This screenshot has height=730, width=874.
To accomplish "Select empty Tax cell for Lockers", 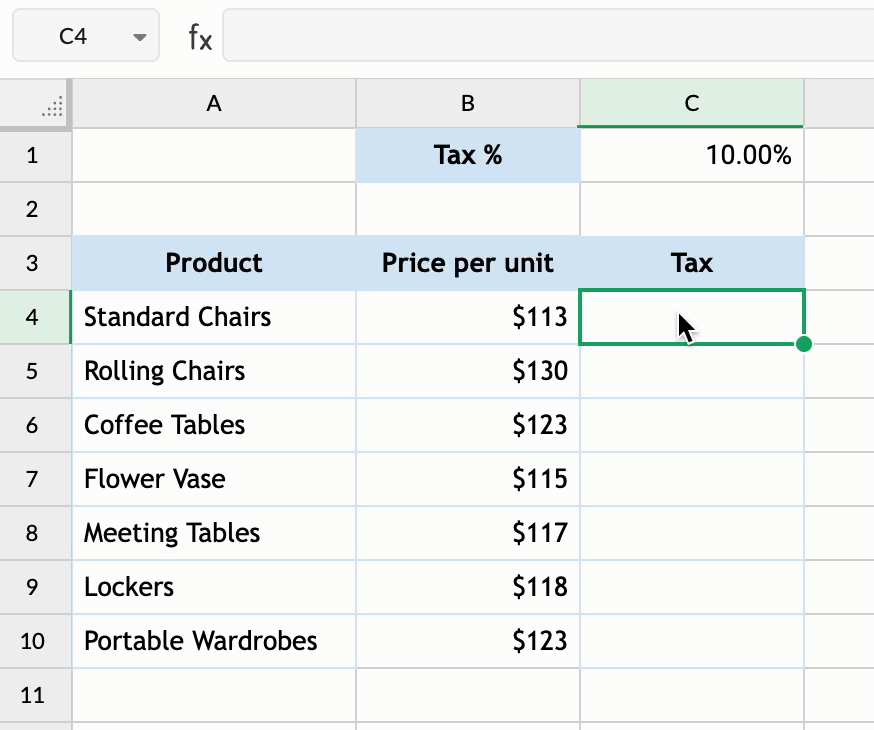I will [x=691, y=587].
